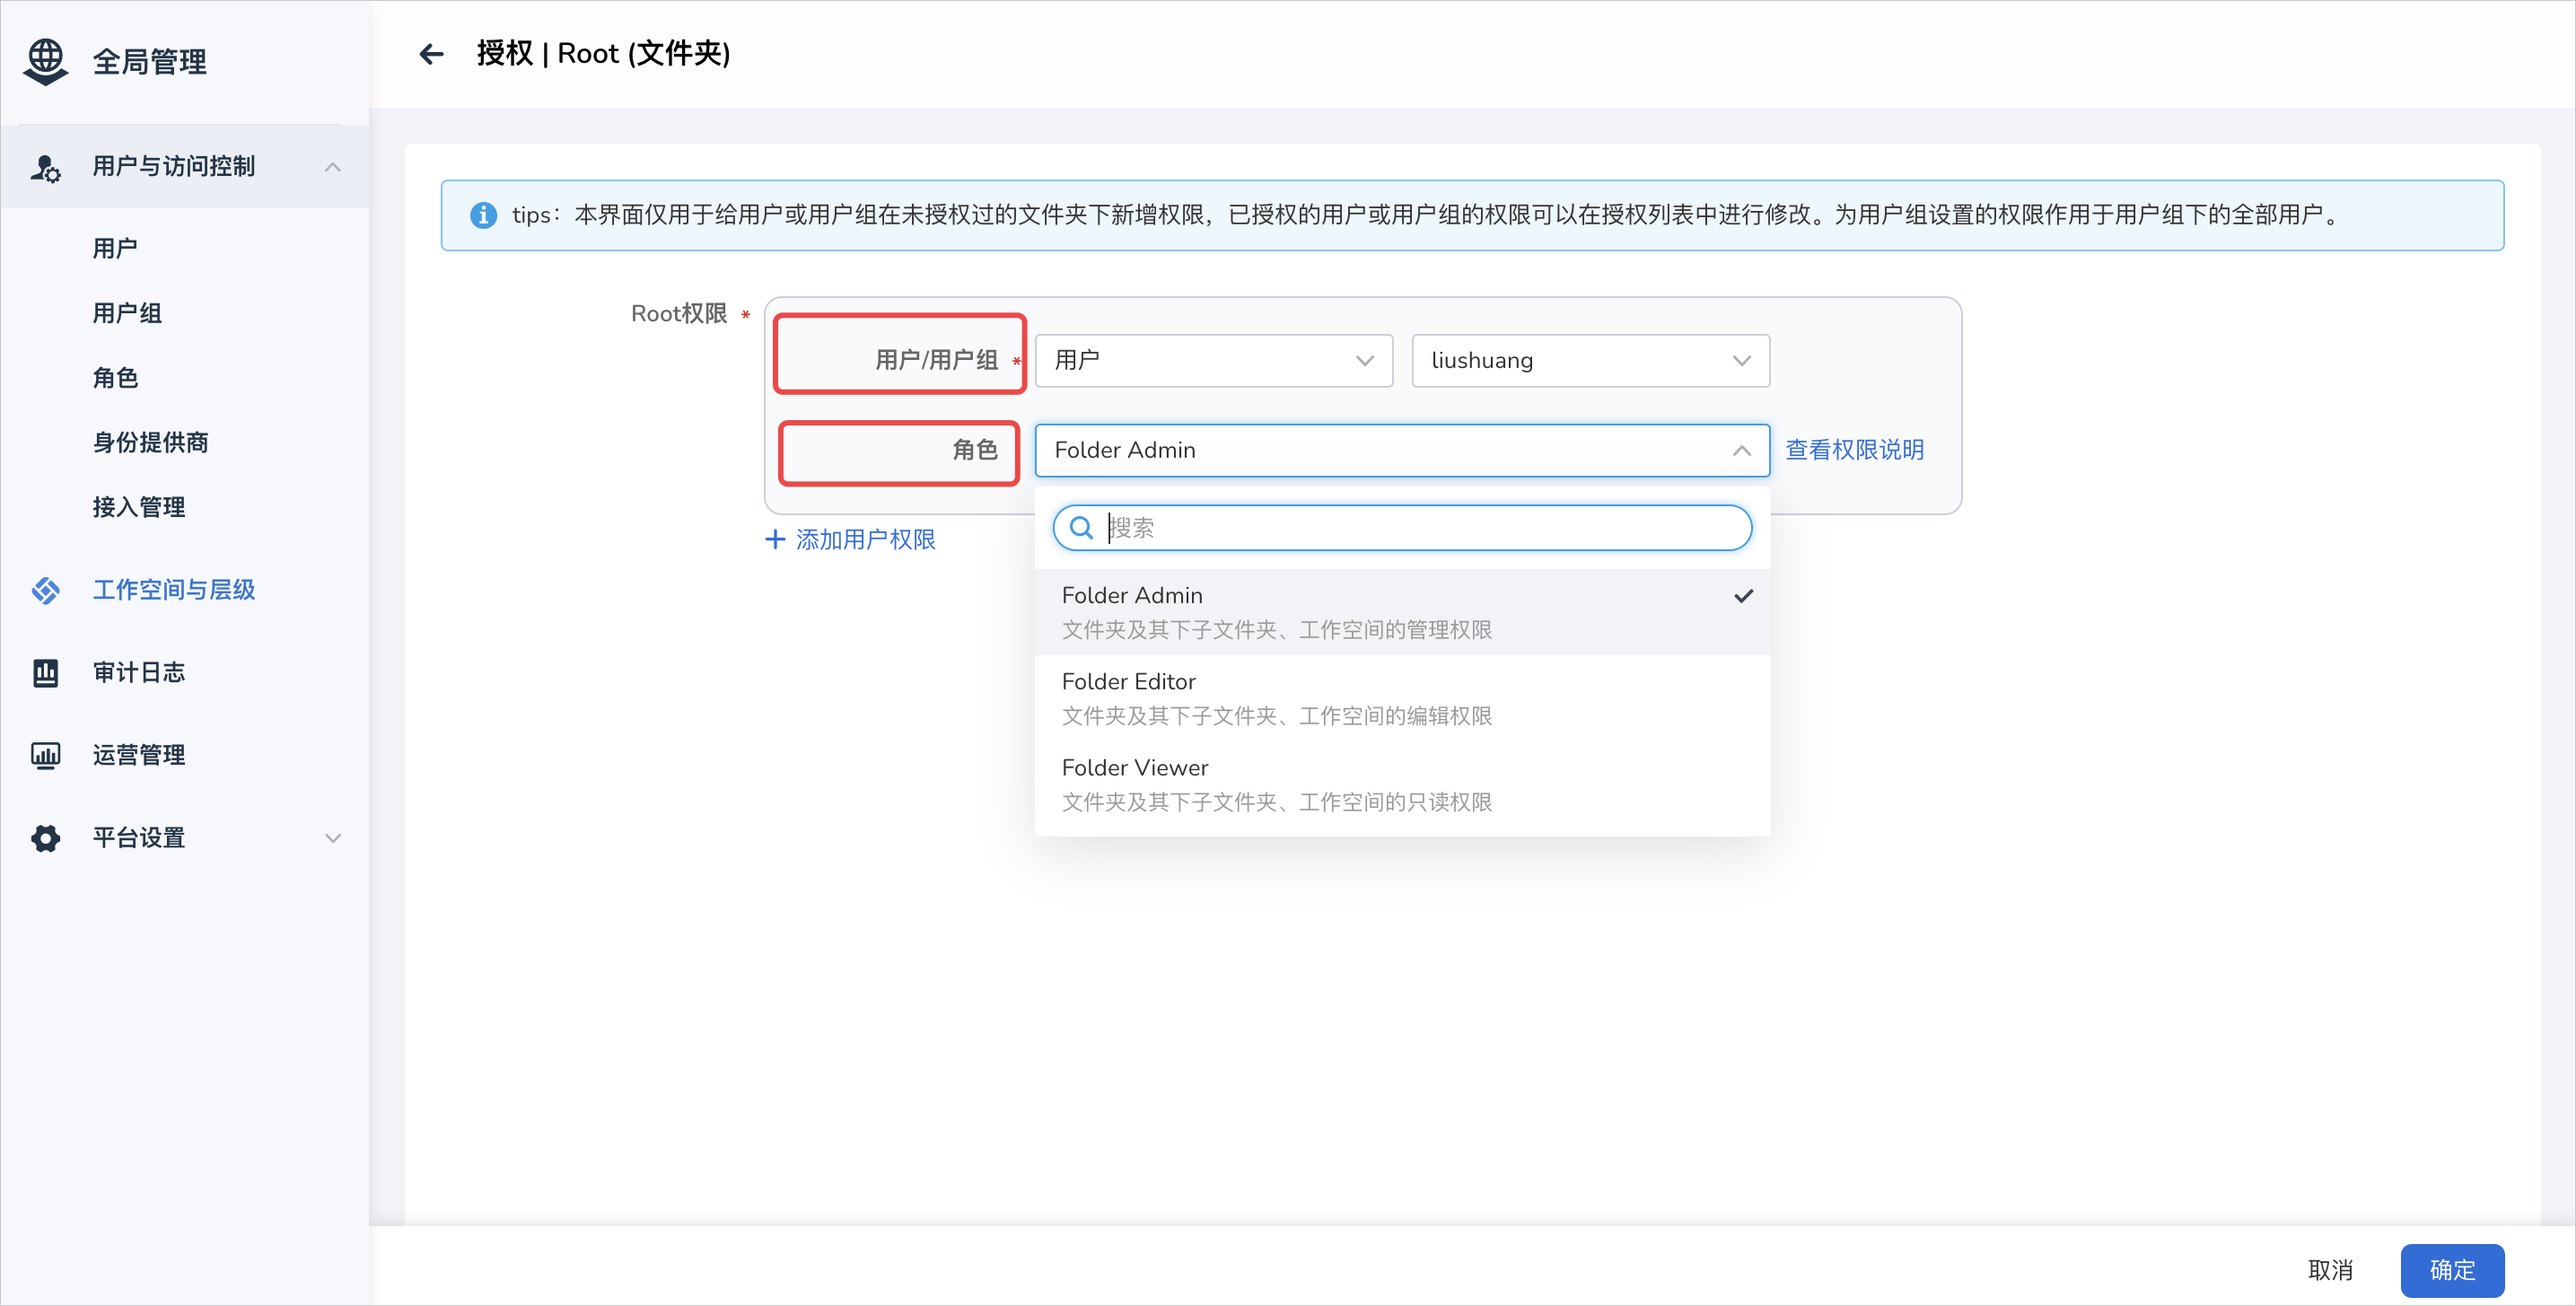Click the platform settings gear icon
Viewport: 2576px width, 1306px height.
pyautogui.click(x=45, y=838)
